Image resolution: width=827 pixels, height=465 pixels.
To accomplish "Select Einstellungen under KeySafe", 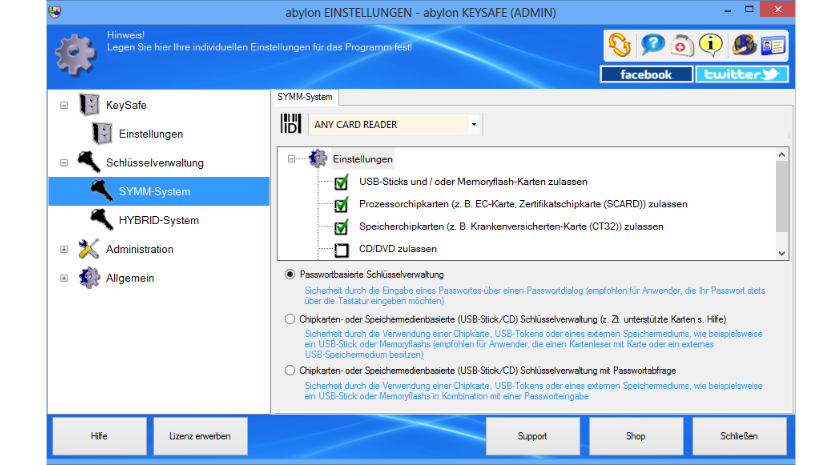I will pyautogui.click(x=150, y=134).
